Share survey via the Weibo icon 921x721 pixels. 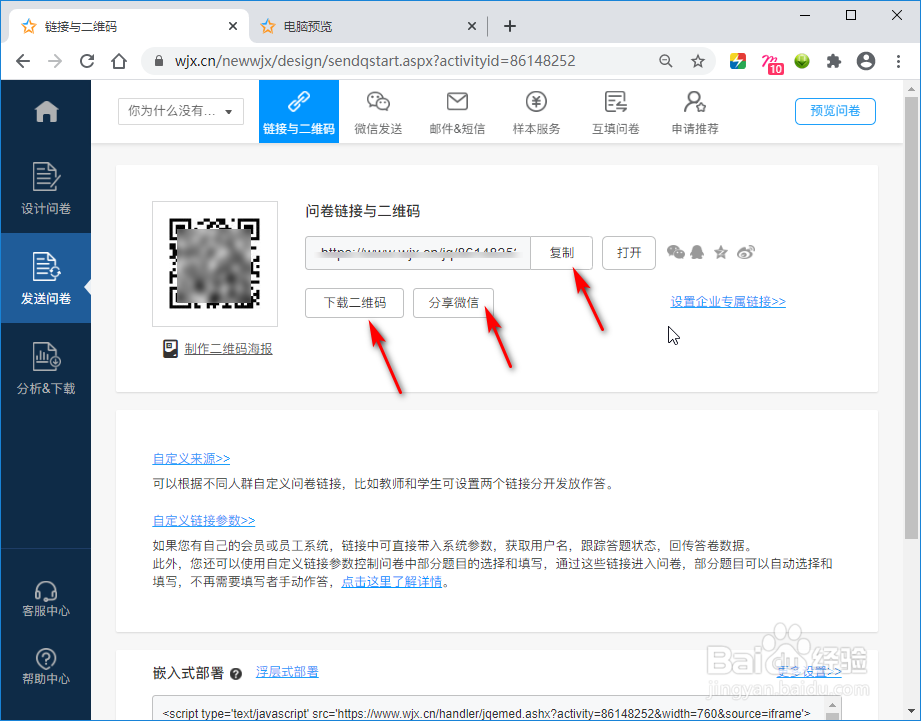point(744,252)
